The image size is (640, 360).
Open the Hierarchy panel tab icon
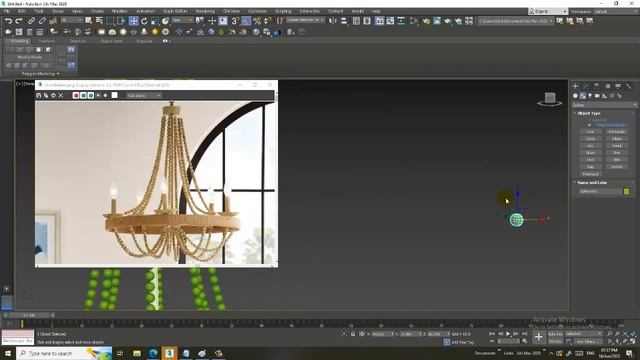tap(597, 86)
